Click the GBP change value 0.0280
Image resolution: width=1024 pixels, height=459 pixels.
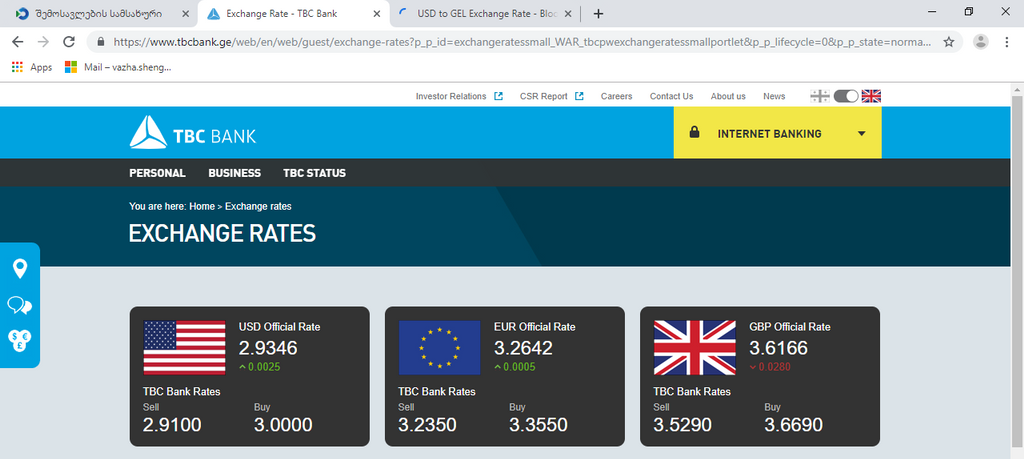[774, 367]
